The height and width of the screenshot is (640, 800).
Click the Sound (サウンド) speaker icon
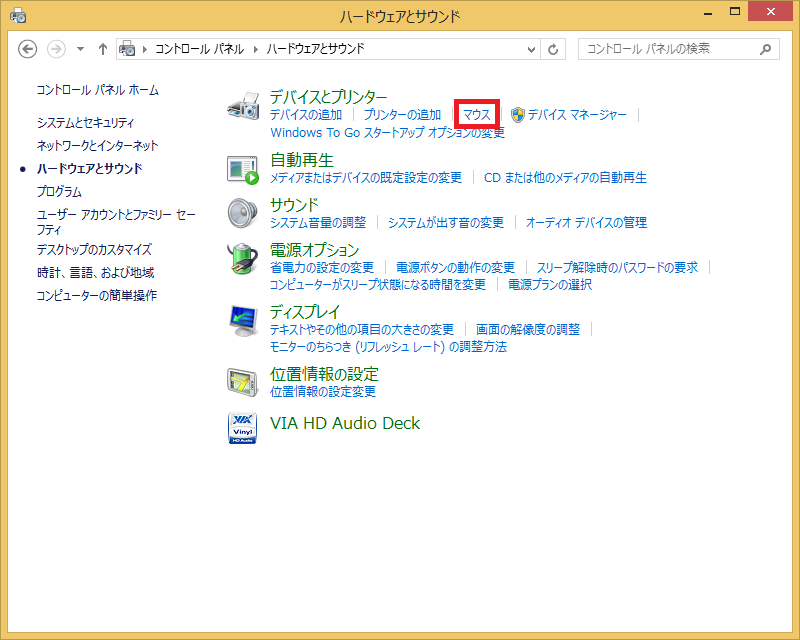pos(243,214)
